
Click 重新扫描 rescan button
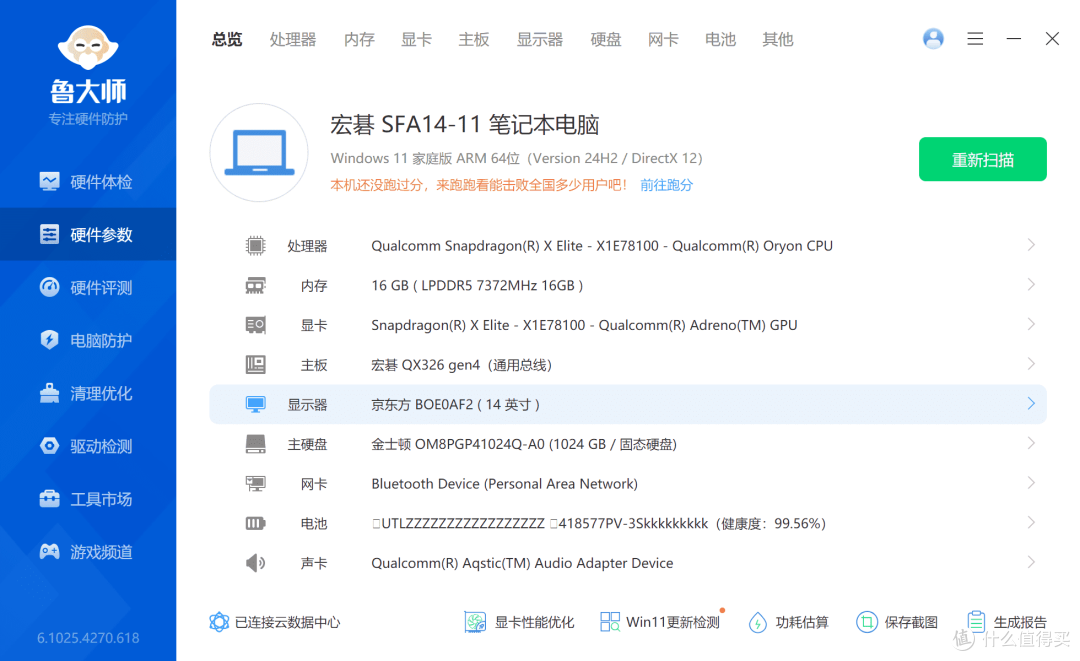982,159
